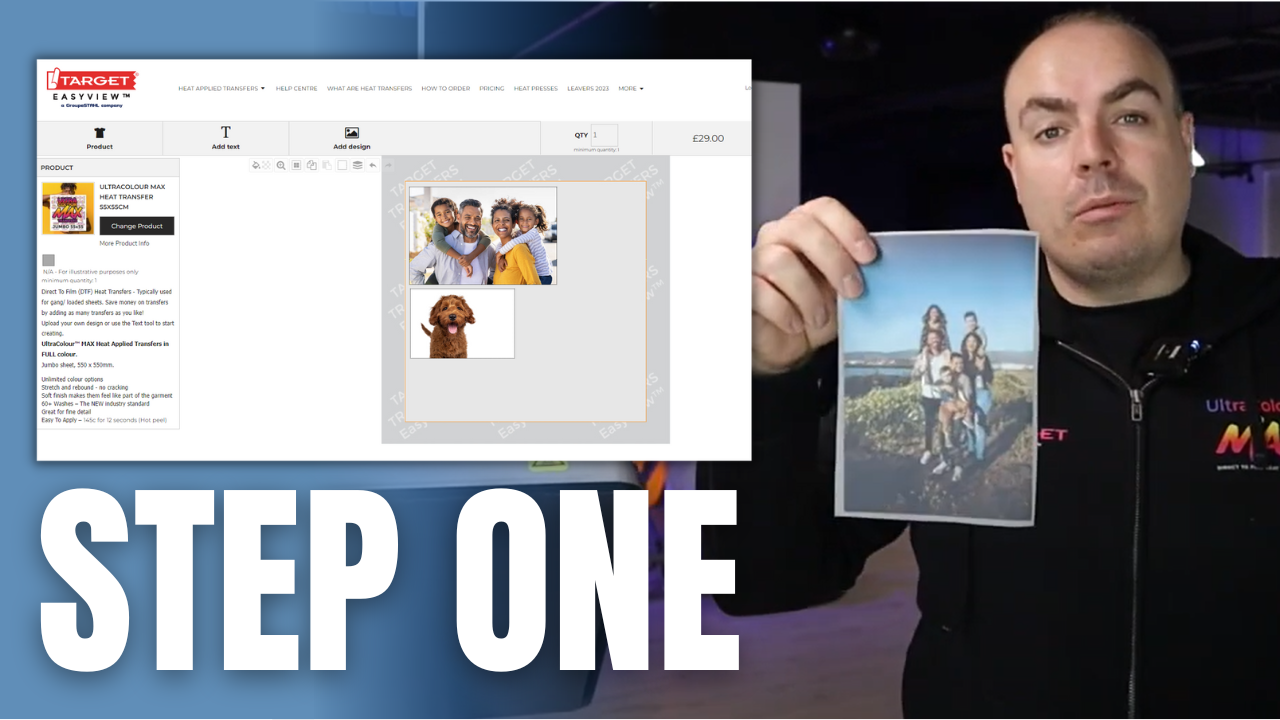Expand the Heat Applied Transfers dropdown

pyautogui.click(x=221, y=88)
